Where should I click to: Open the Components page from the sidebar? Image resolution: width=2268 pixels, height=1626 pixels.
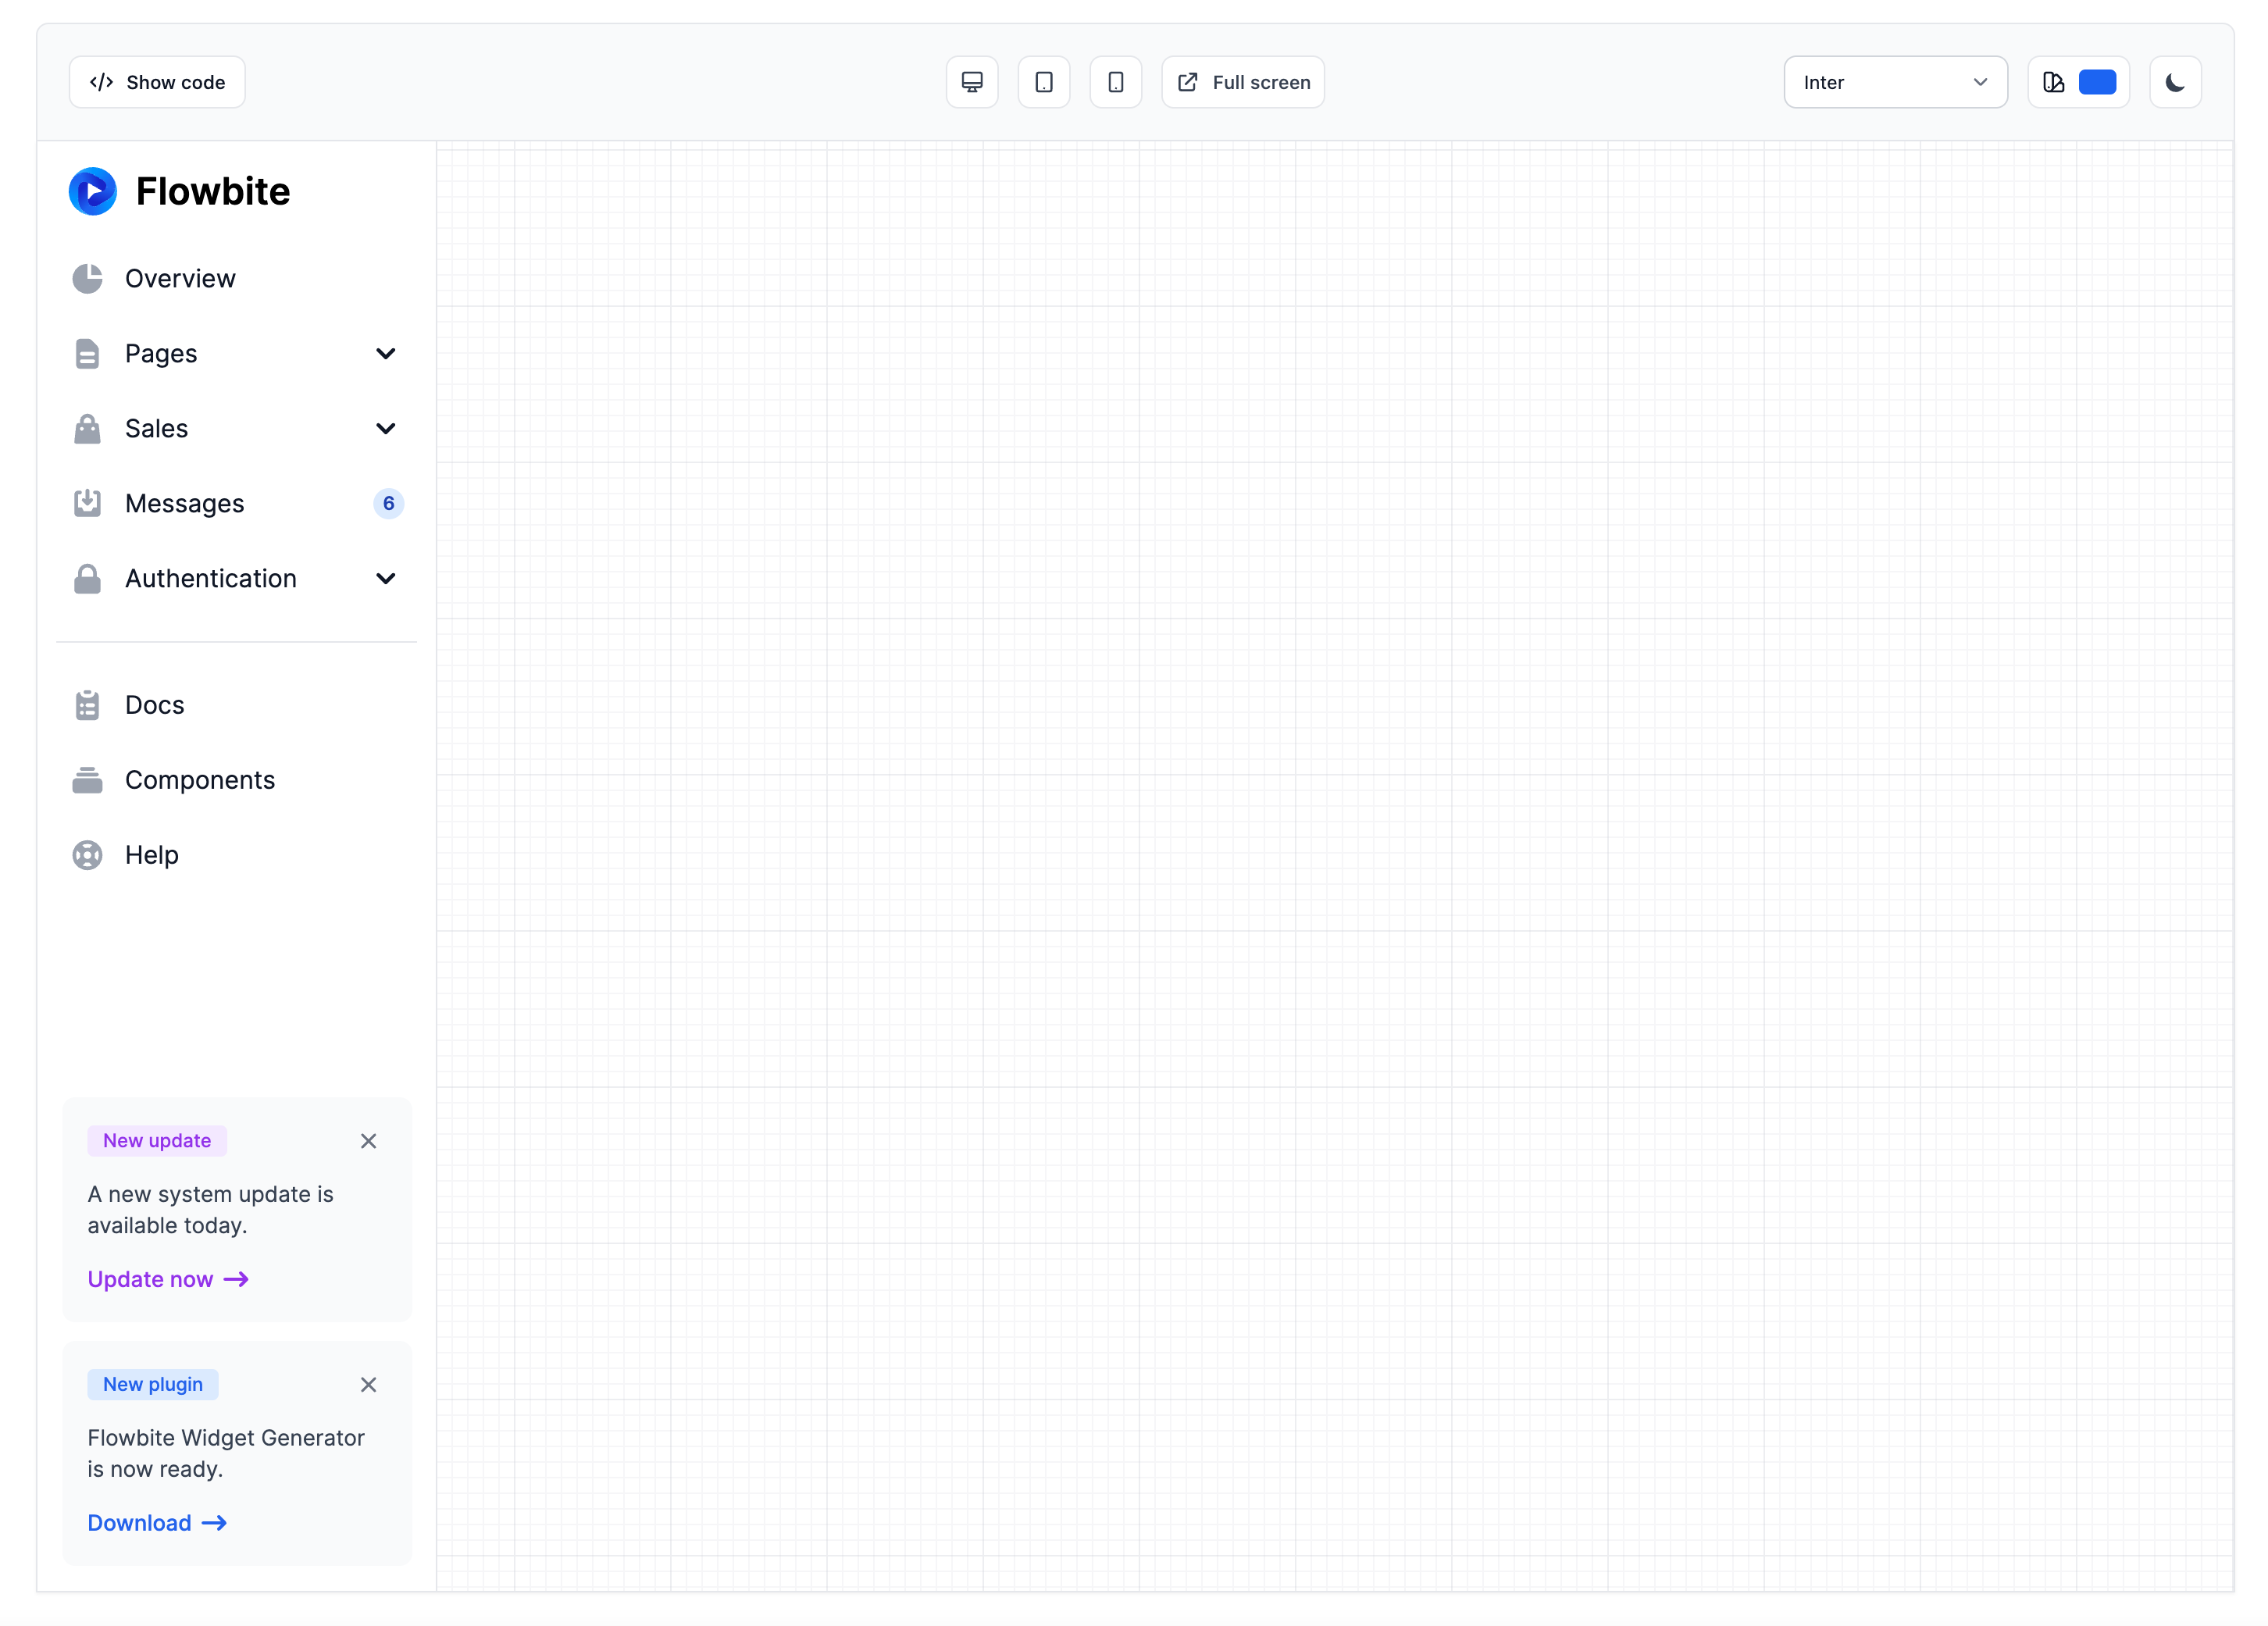click(x=200, y=779)
